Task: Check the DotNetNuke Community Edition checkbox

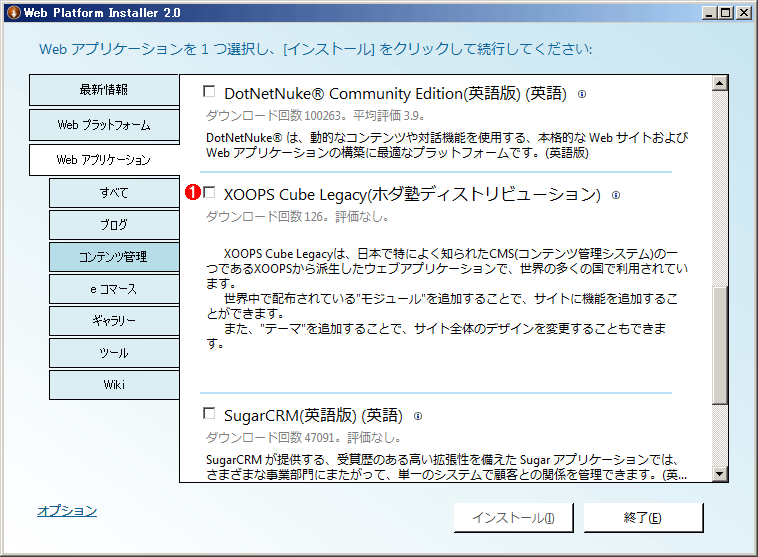Action: pos(209,91)
